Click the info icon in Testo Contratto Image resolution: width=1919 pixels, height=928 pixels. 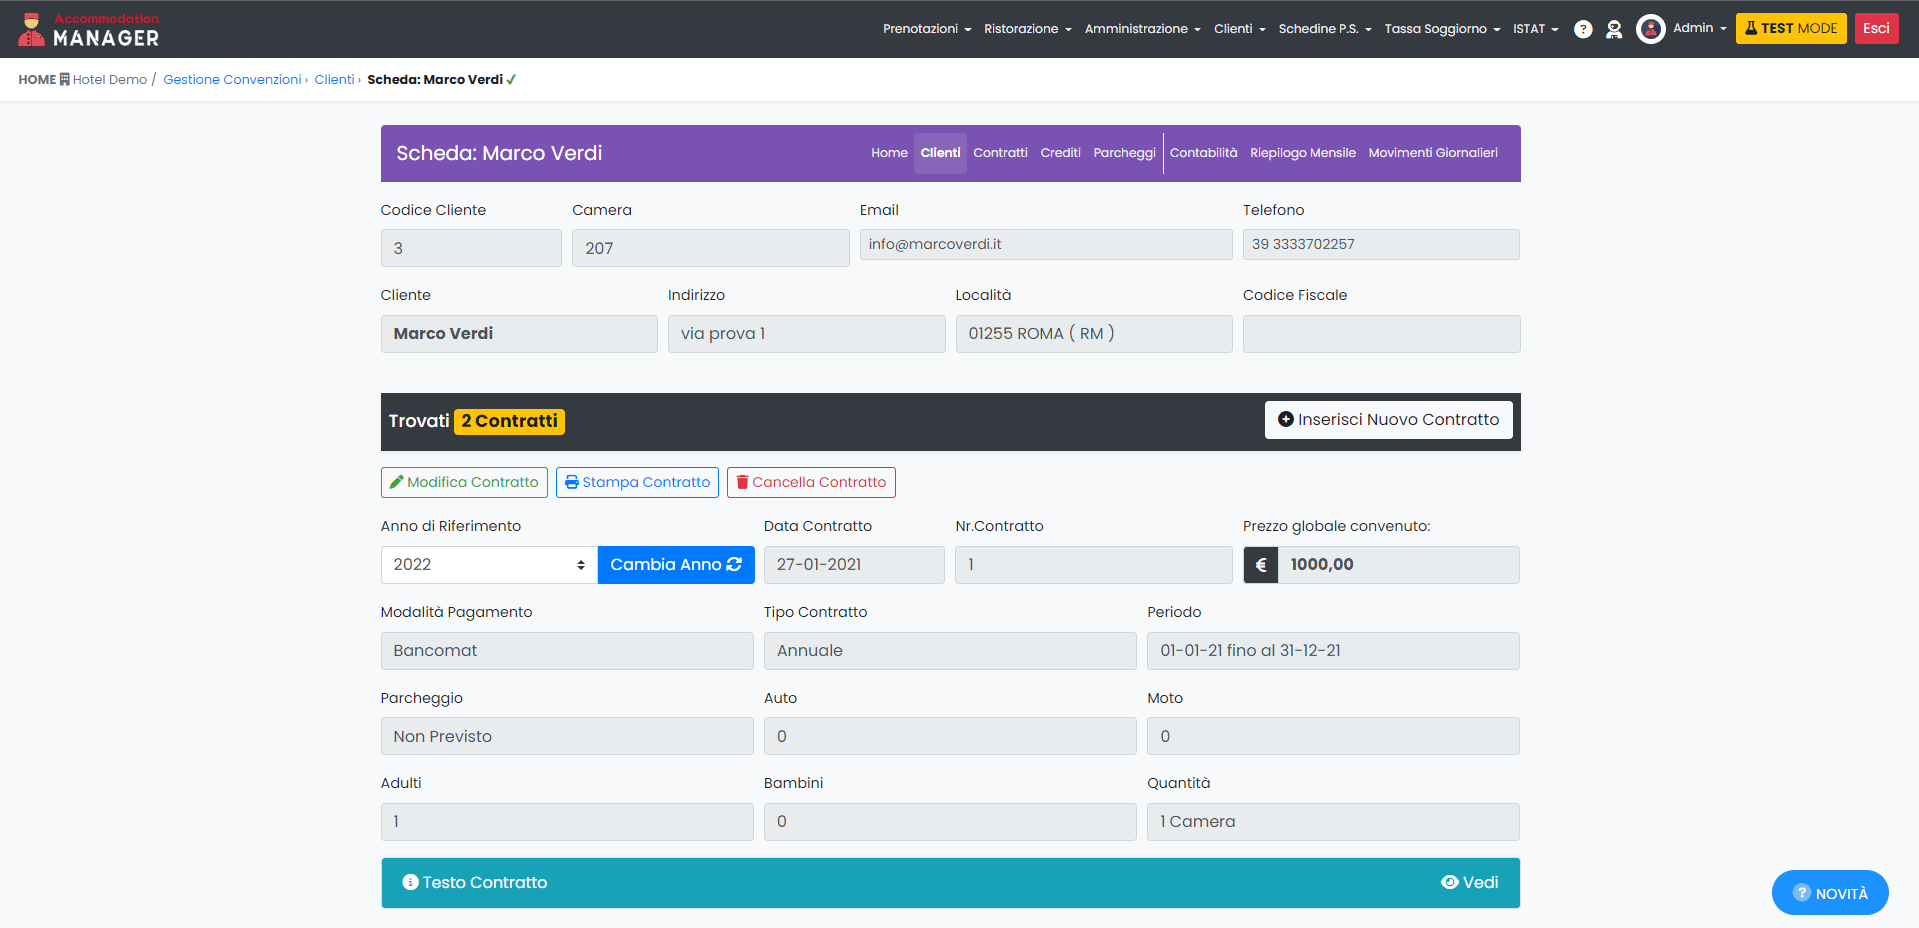click(x=410, y=882)
